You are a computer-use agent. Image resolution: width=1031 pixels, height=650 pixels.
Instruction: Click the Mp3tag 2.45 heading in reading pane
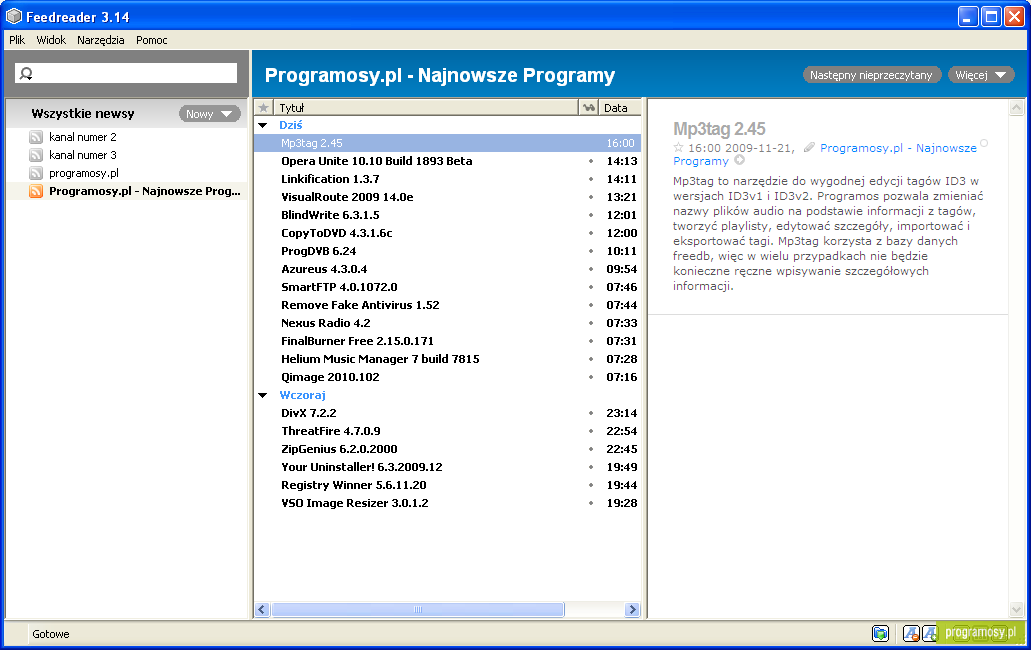tap(719, 129)
